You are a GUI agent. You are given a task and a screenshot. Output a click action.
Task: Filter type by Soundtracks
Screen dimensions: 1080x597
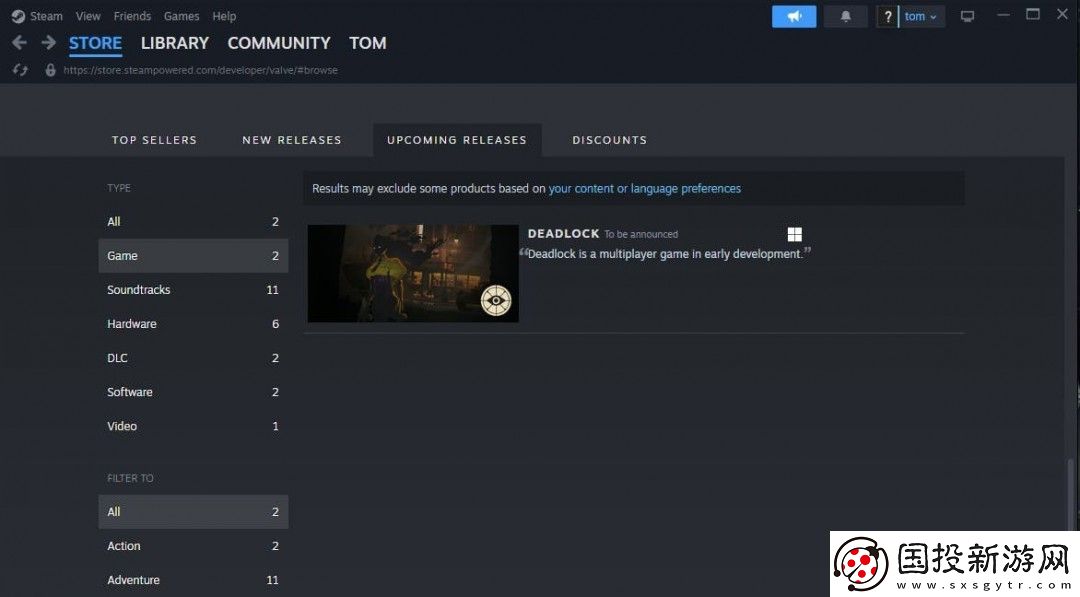click(x=193, y=290)
